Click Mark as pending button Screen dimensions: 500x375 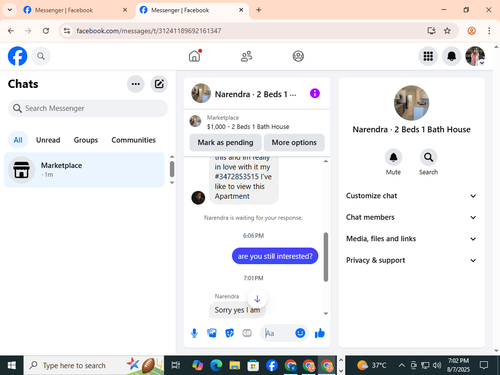coord(225,143)
